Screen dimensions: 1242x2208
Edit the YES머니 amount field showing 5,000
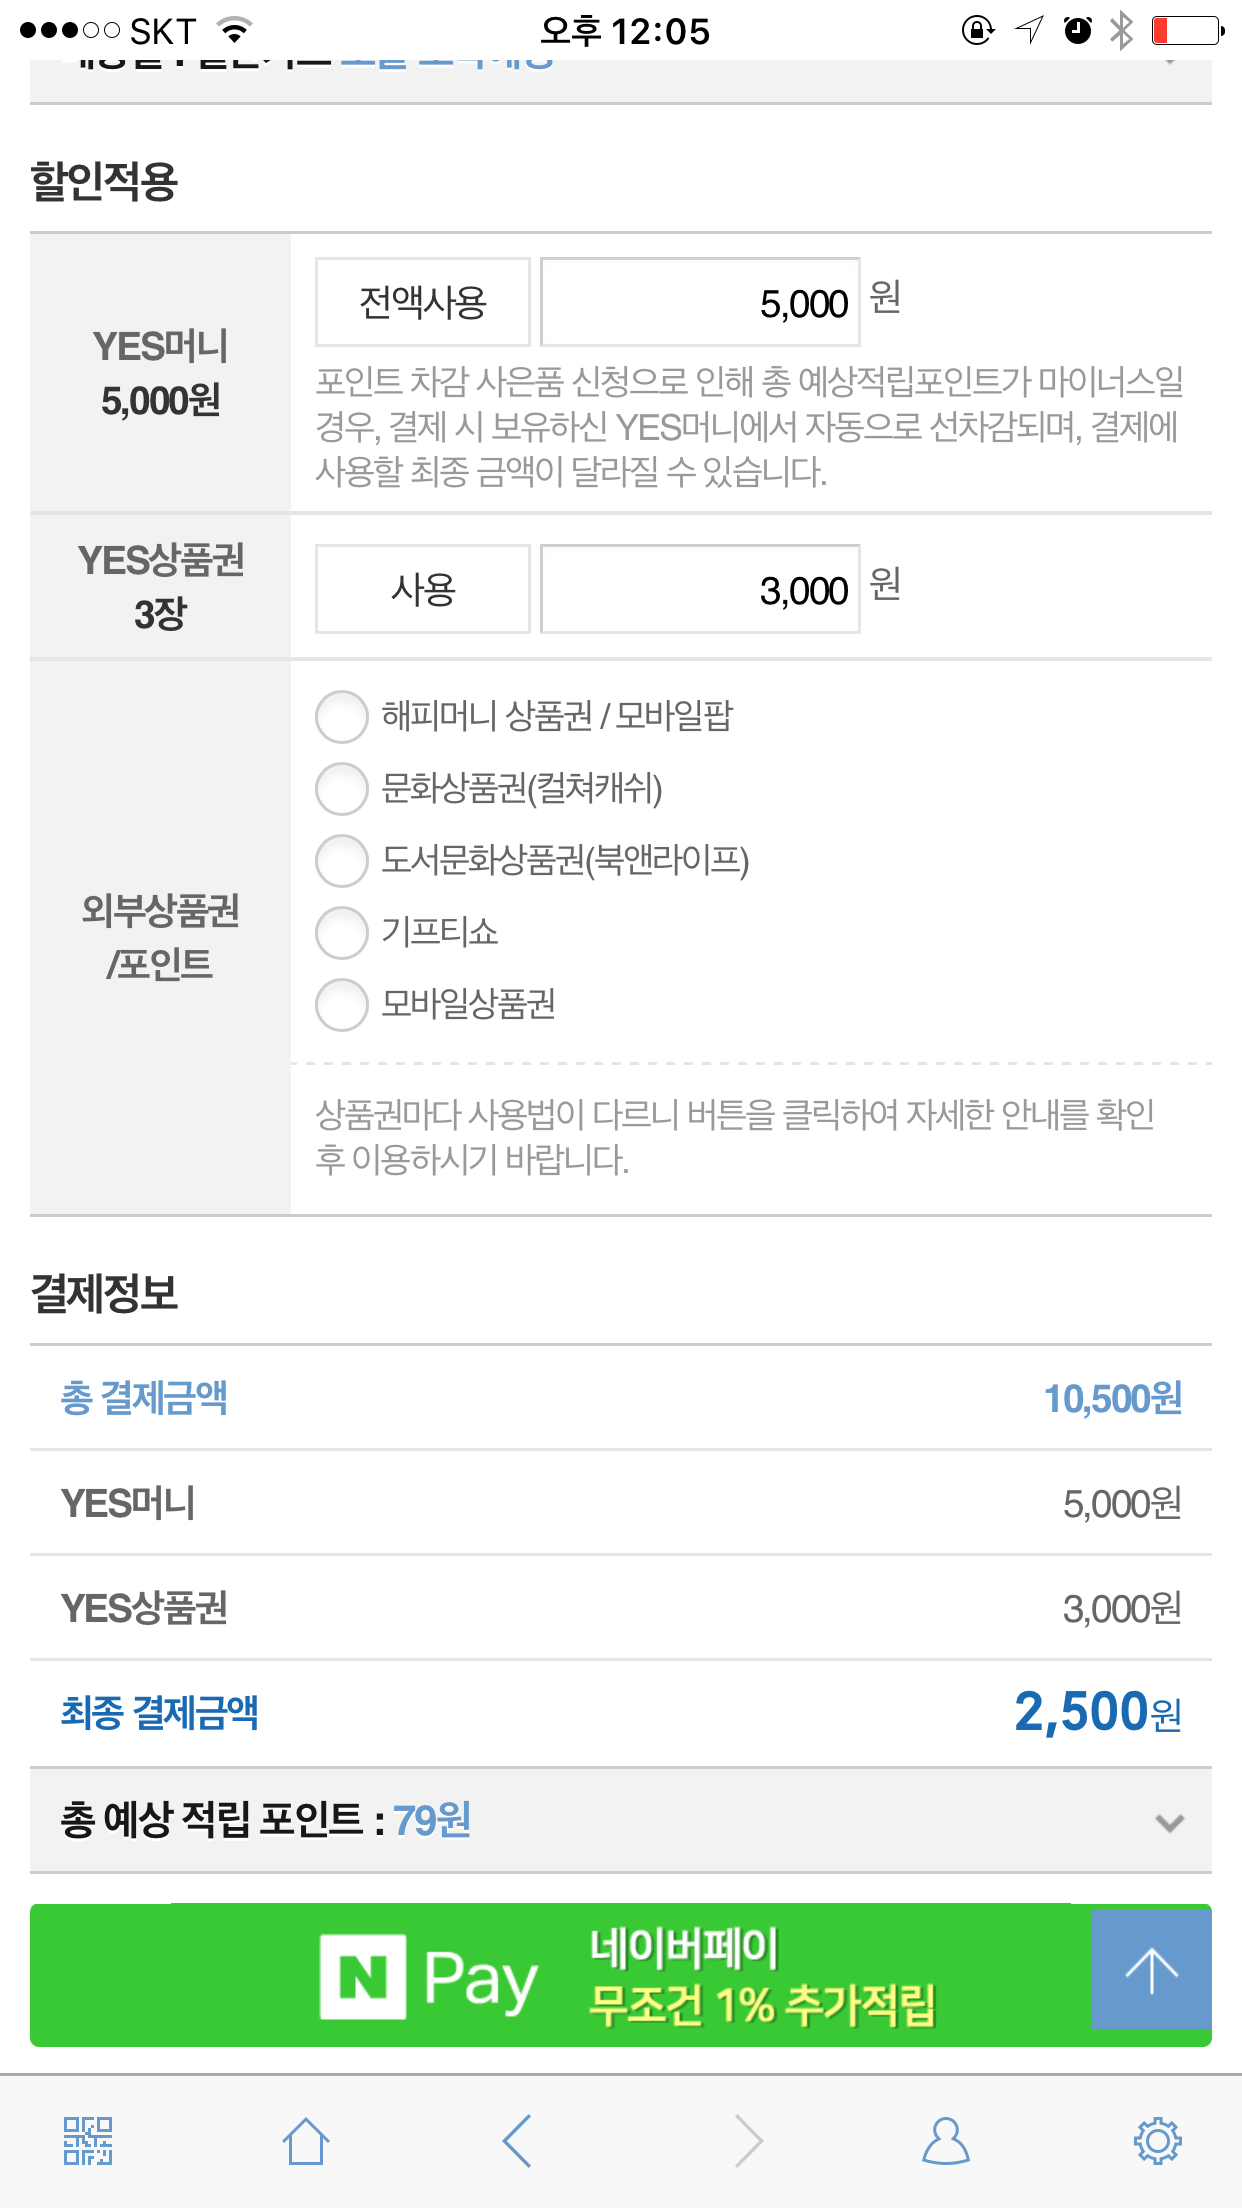click(700, 303)
